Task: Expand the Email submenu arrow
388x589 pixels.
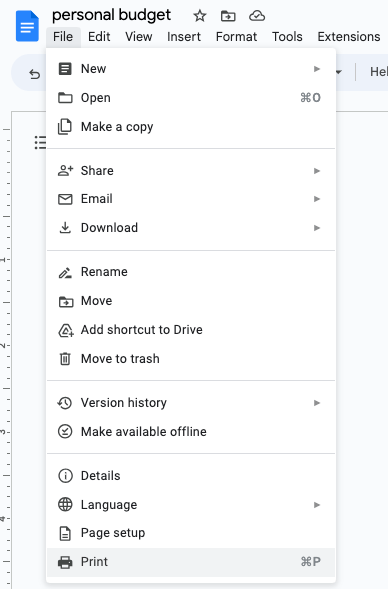Action: click(317, 199)
